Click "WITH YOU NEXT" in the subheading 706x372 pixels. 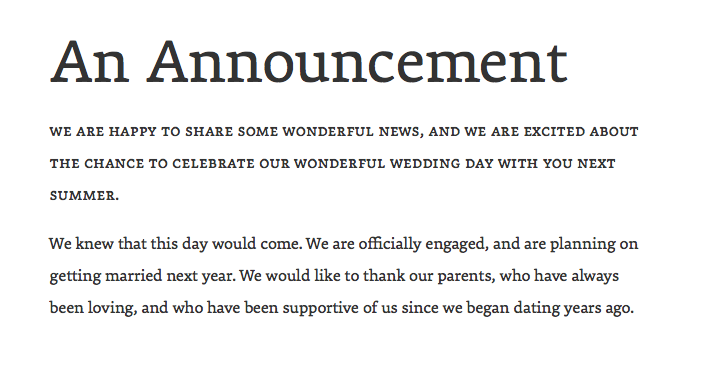557,163
